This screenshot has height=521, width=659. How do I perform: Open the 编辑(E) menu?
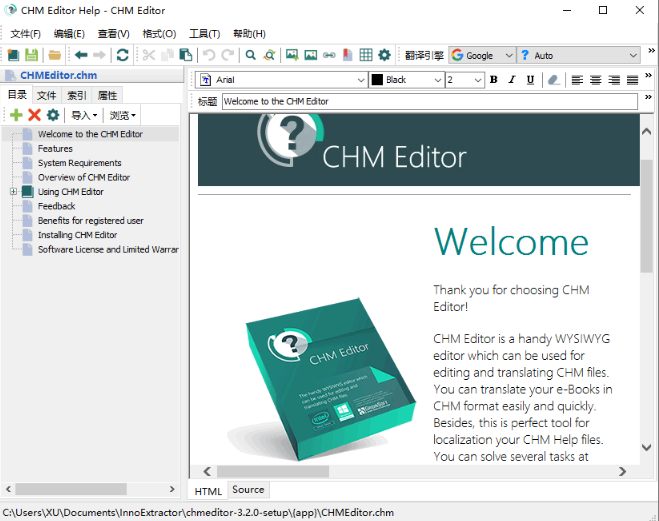pos(69,34)
